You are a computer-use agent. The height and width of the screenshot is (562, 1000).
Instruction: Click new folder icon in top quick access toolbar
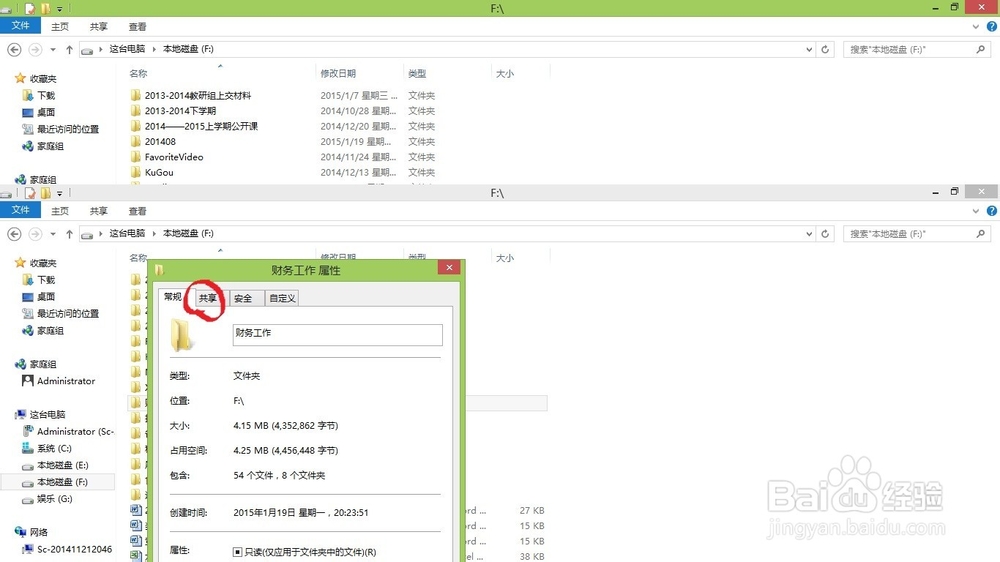(x=46, y=8)
